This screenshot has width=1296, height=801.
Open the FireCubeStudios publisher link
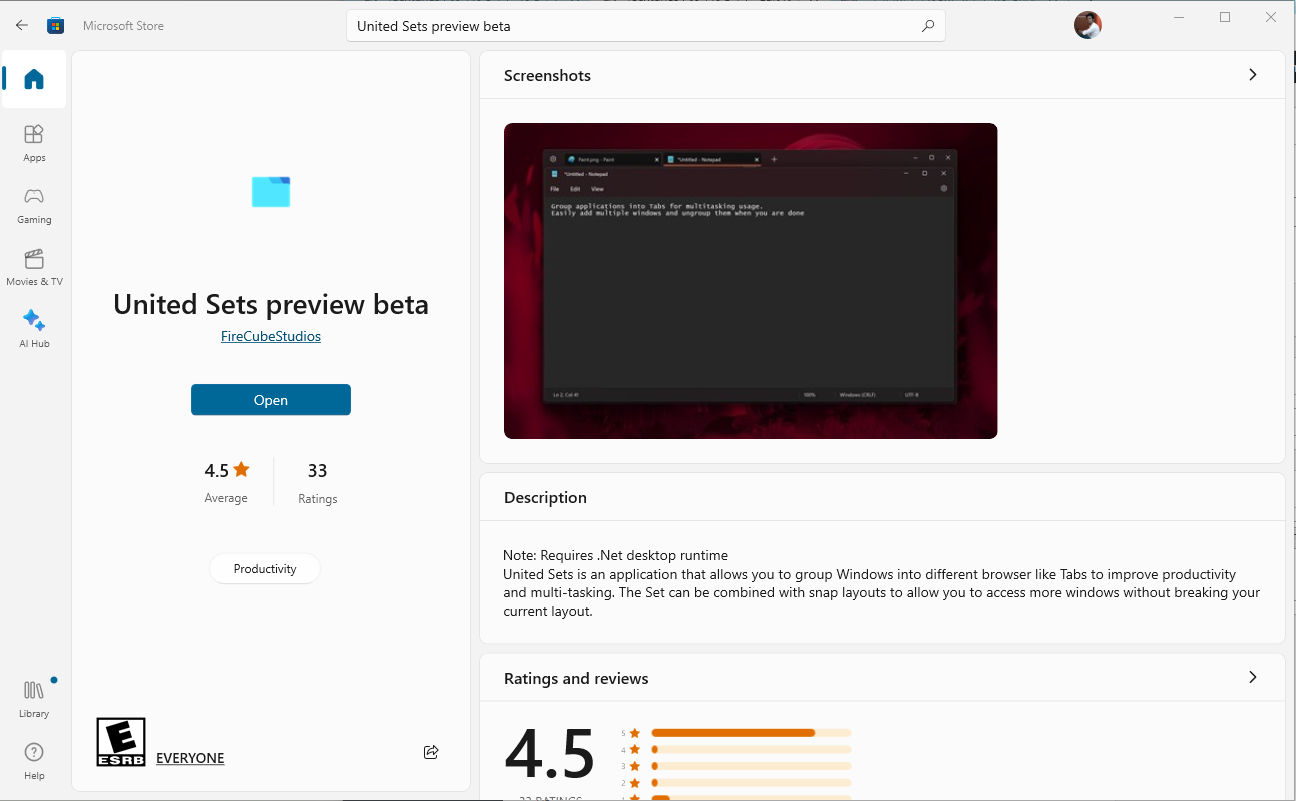pos(271,337)
